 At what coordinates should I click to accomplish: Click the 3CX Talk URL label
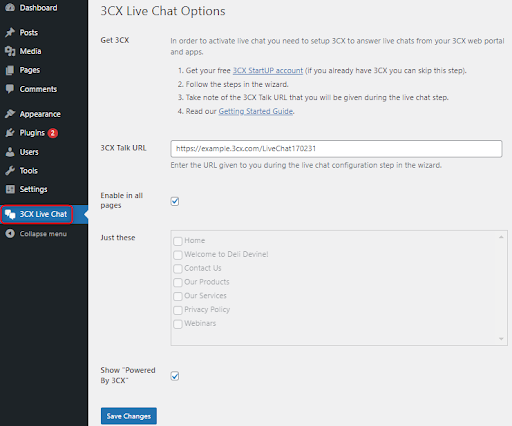point(124,148)
